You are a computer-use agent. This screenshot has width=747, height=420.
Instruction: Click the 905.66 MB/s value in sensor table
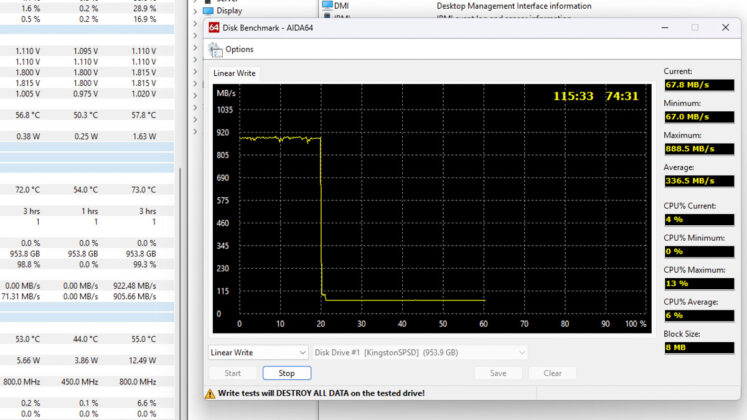point(134,296)
